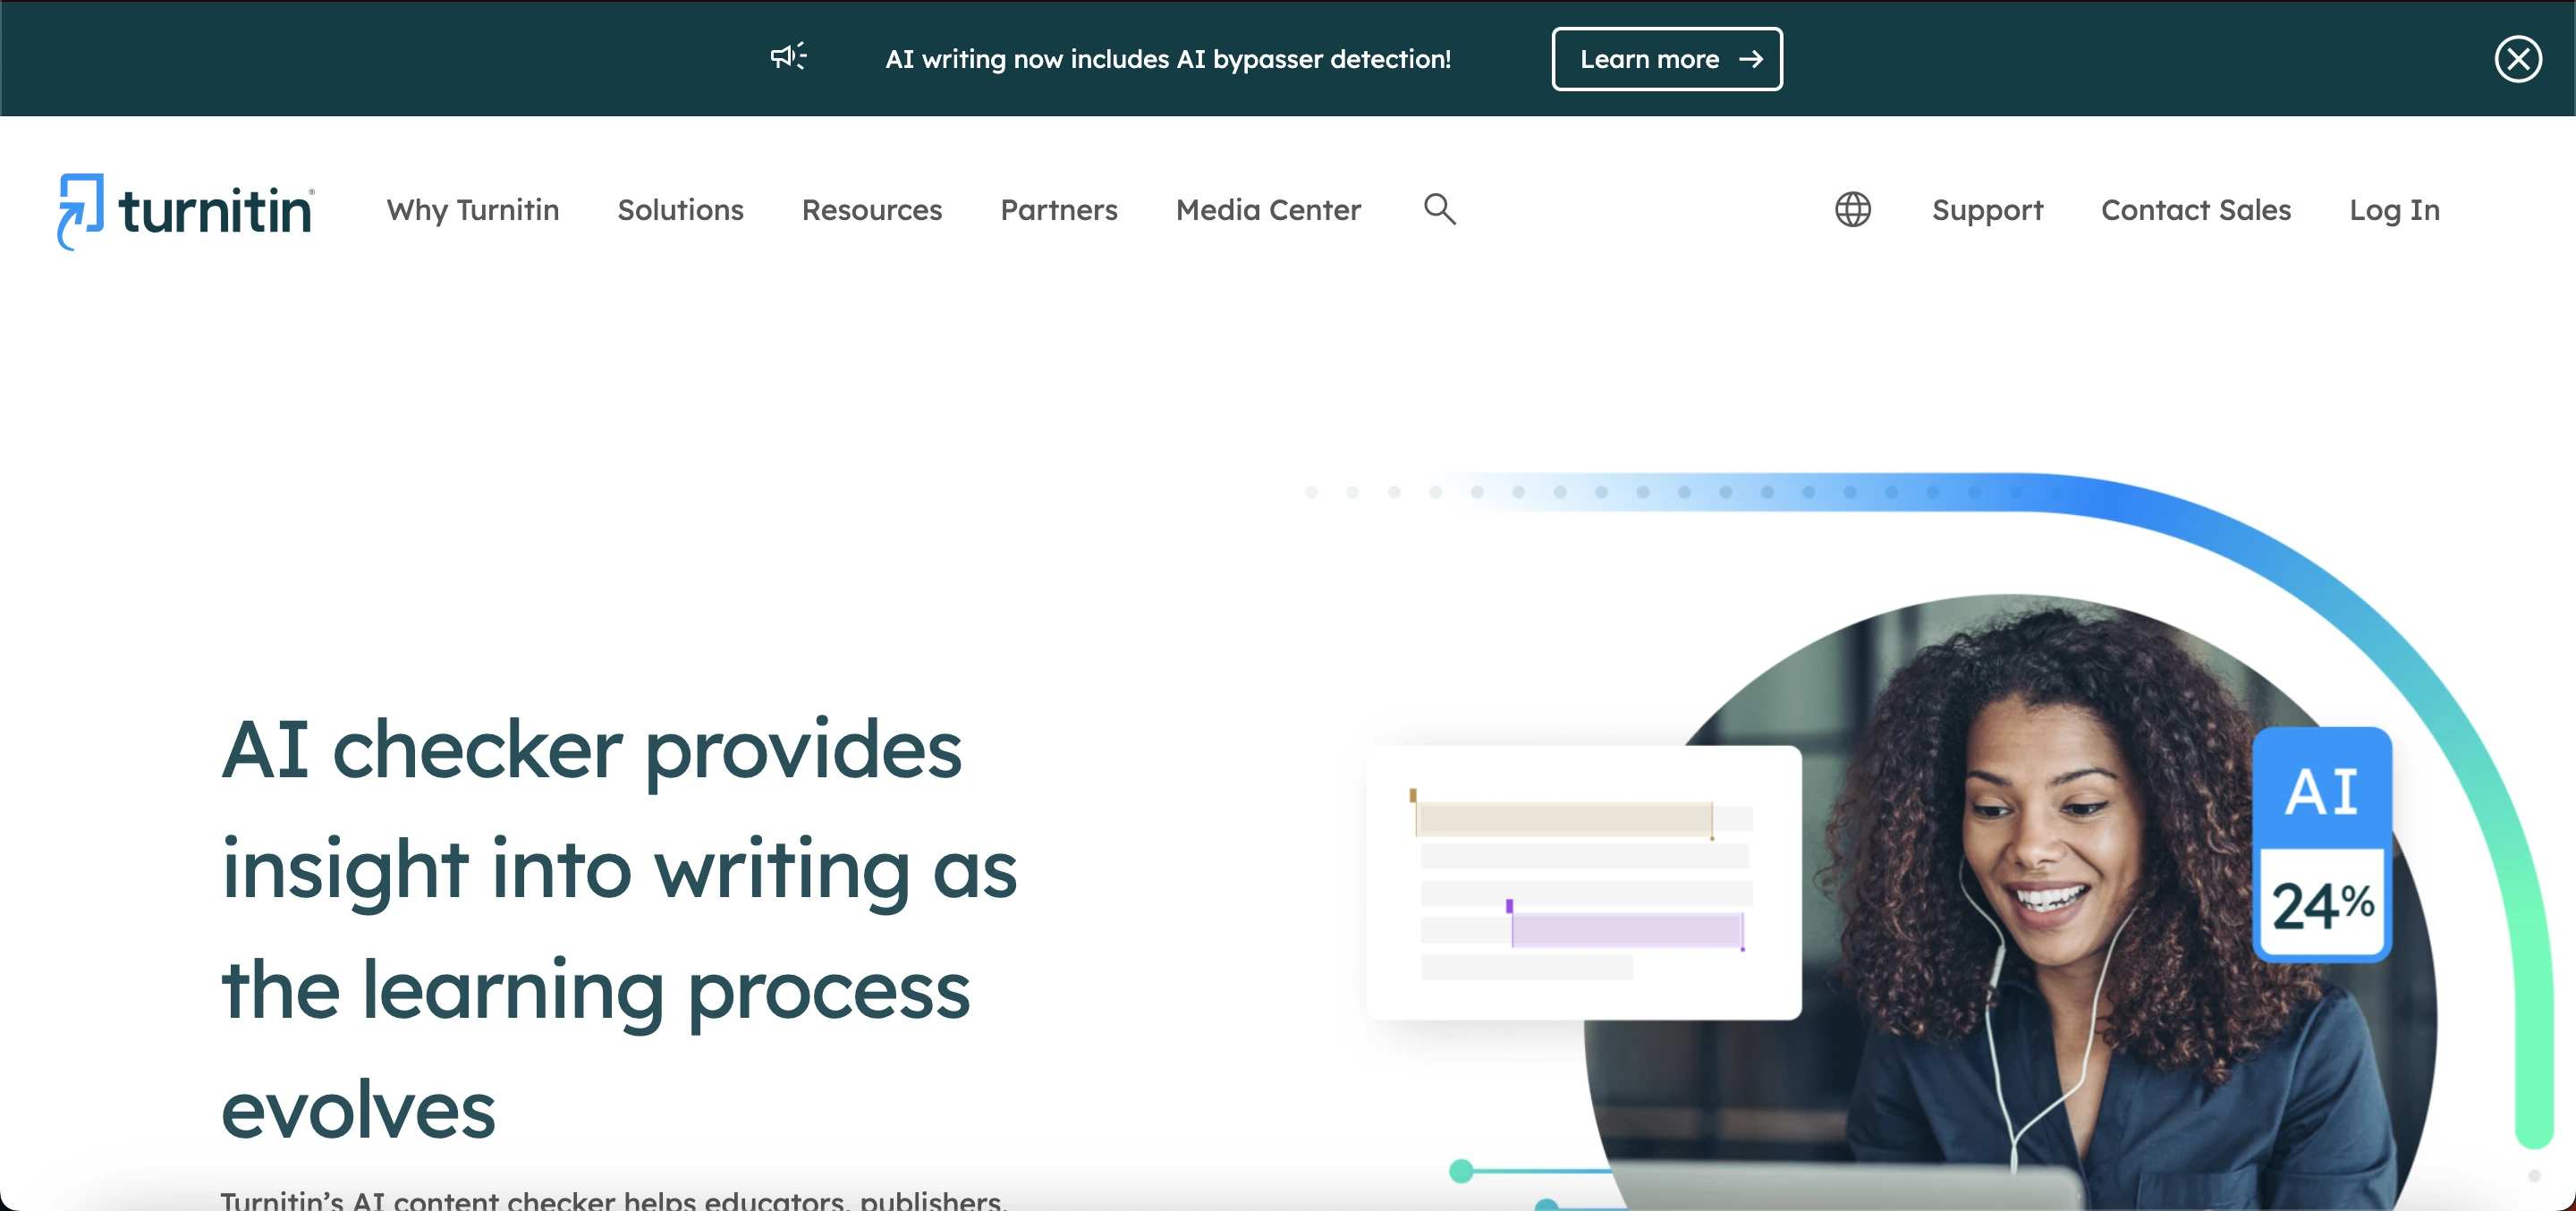Dismiss the announcement banner with X
The width and height of the screenshot is (2576, 1211).
pyautogui.click(x=2517, y=59)
